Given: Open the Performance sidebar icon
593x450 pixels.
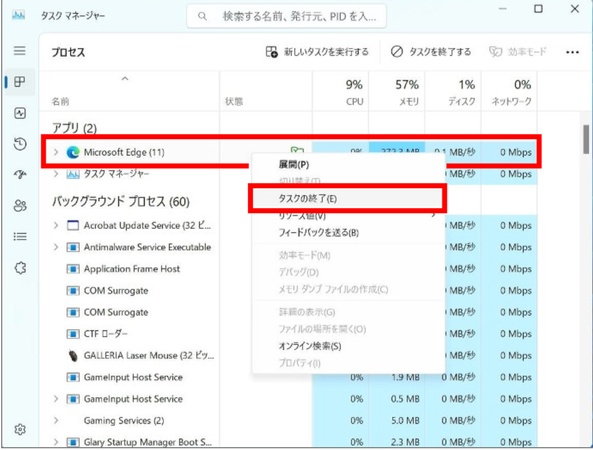Looking at the screenshot, I should coord(20,113).
